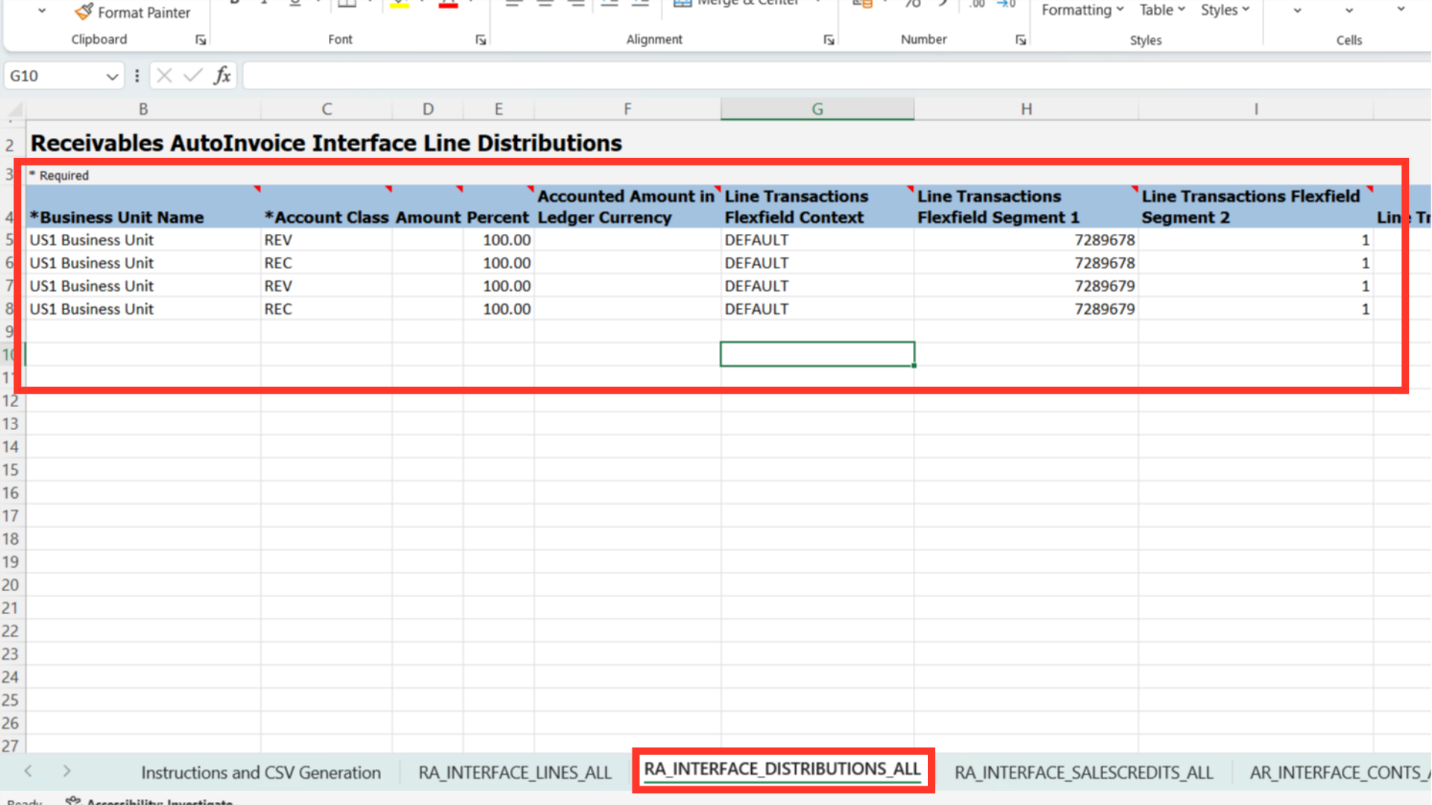
Task: Click the Receivables AutoInvoice Interface Line Distributions title
Action: [x=326, y=143]
